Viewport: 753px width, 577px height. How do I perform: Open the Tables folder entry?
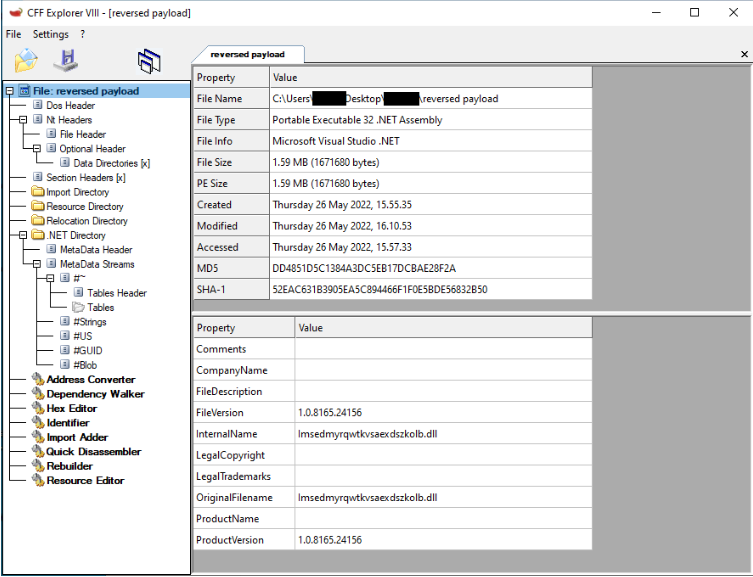click(100, 307)
